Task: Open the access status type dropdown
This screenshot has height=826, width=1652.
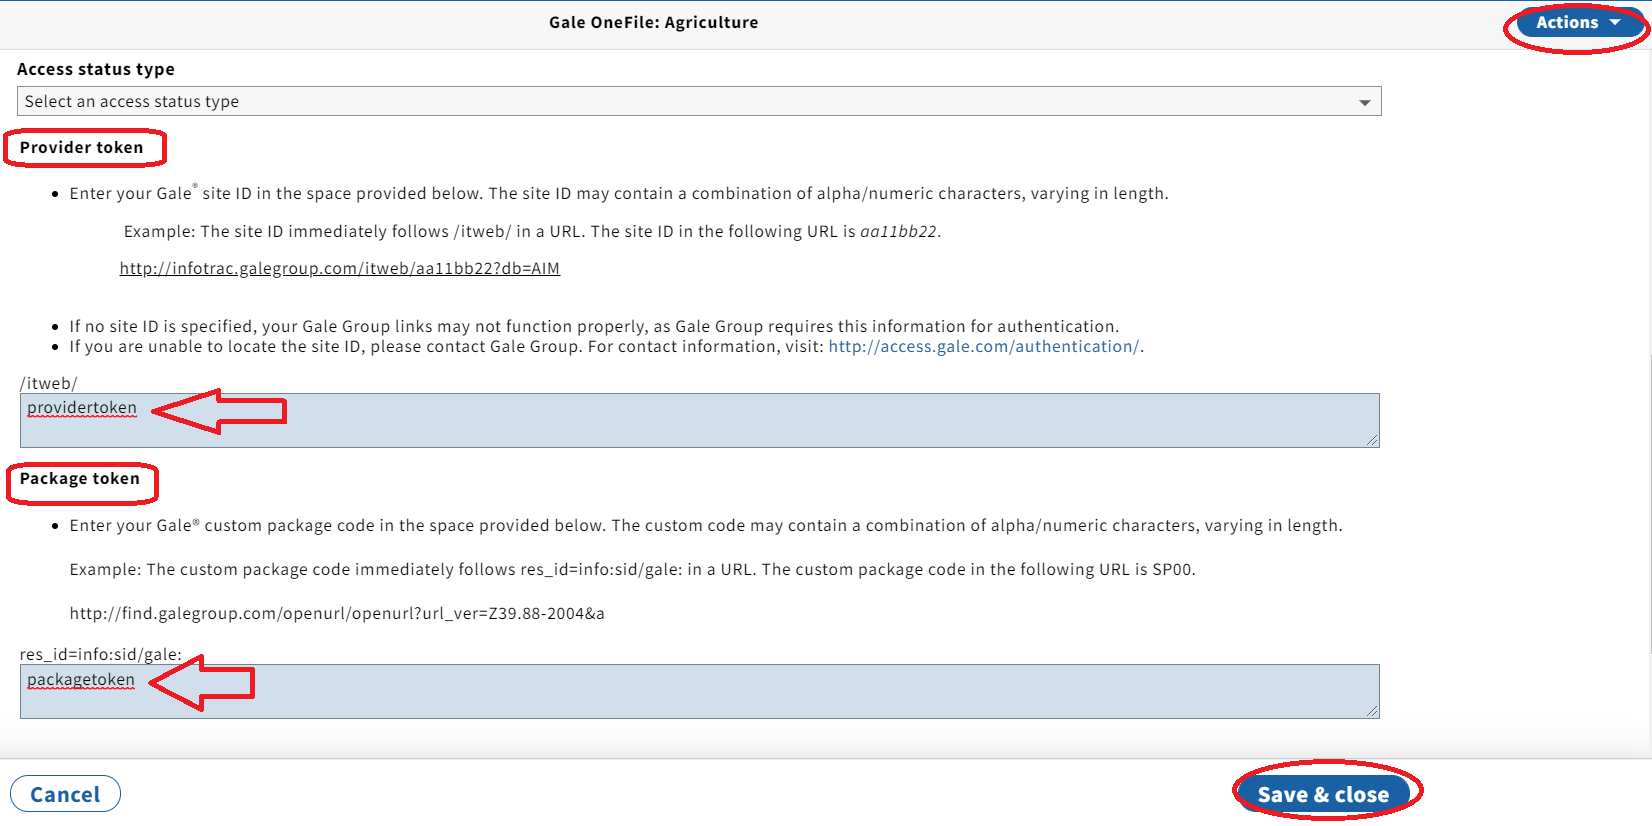Action: pos(699,101)
